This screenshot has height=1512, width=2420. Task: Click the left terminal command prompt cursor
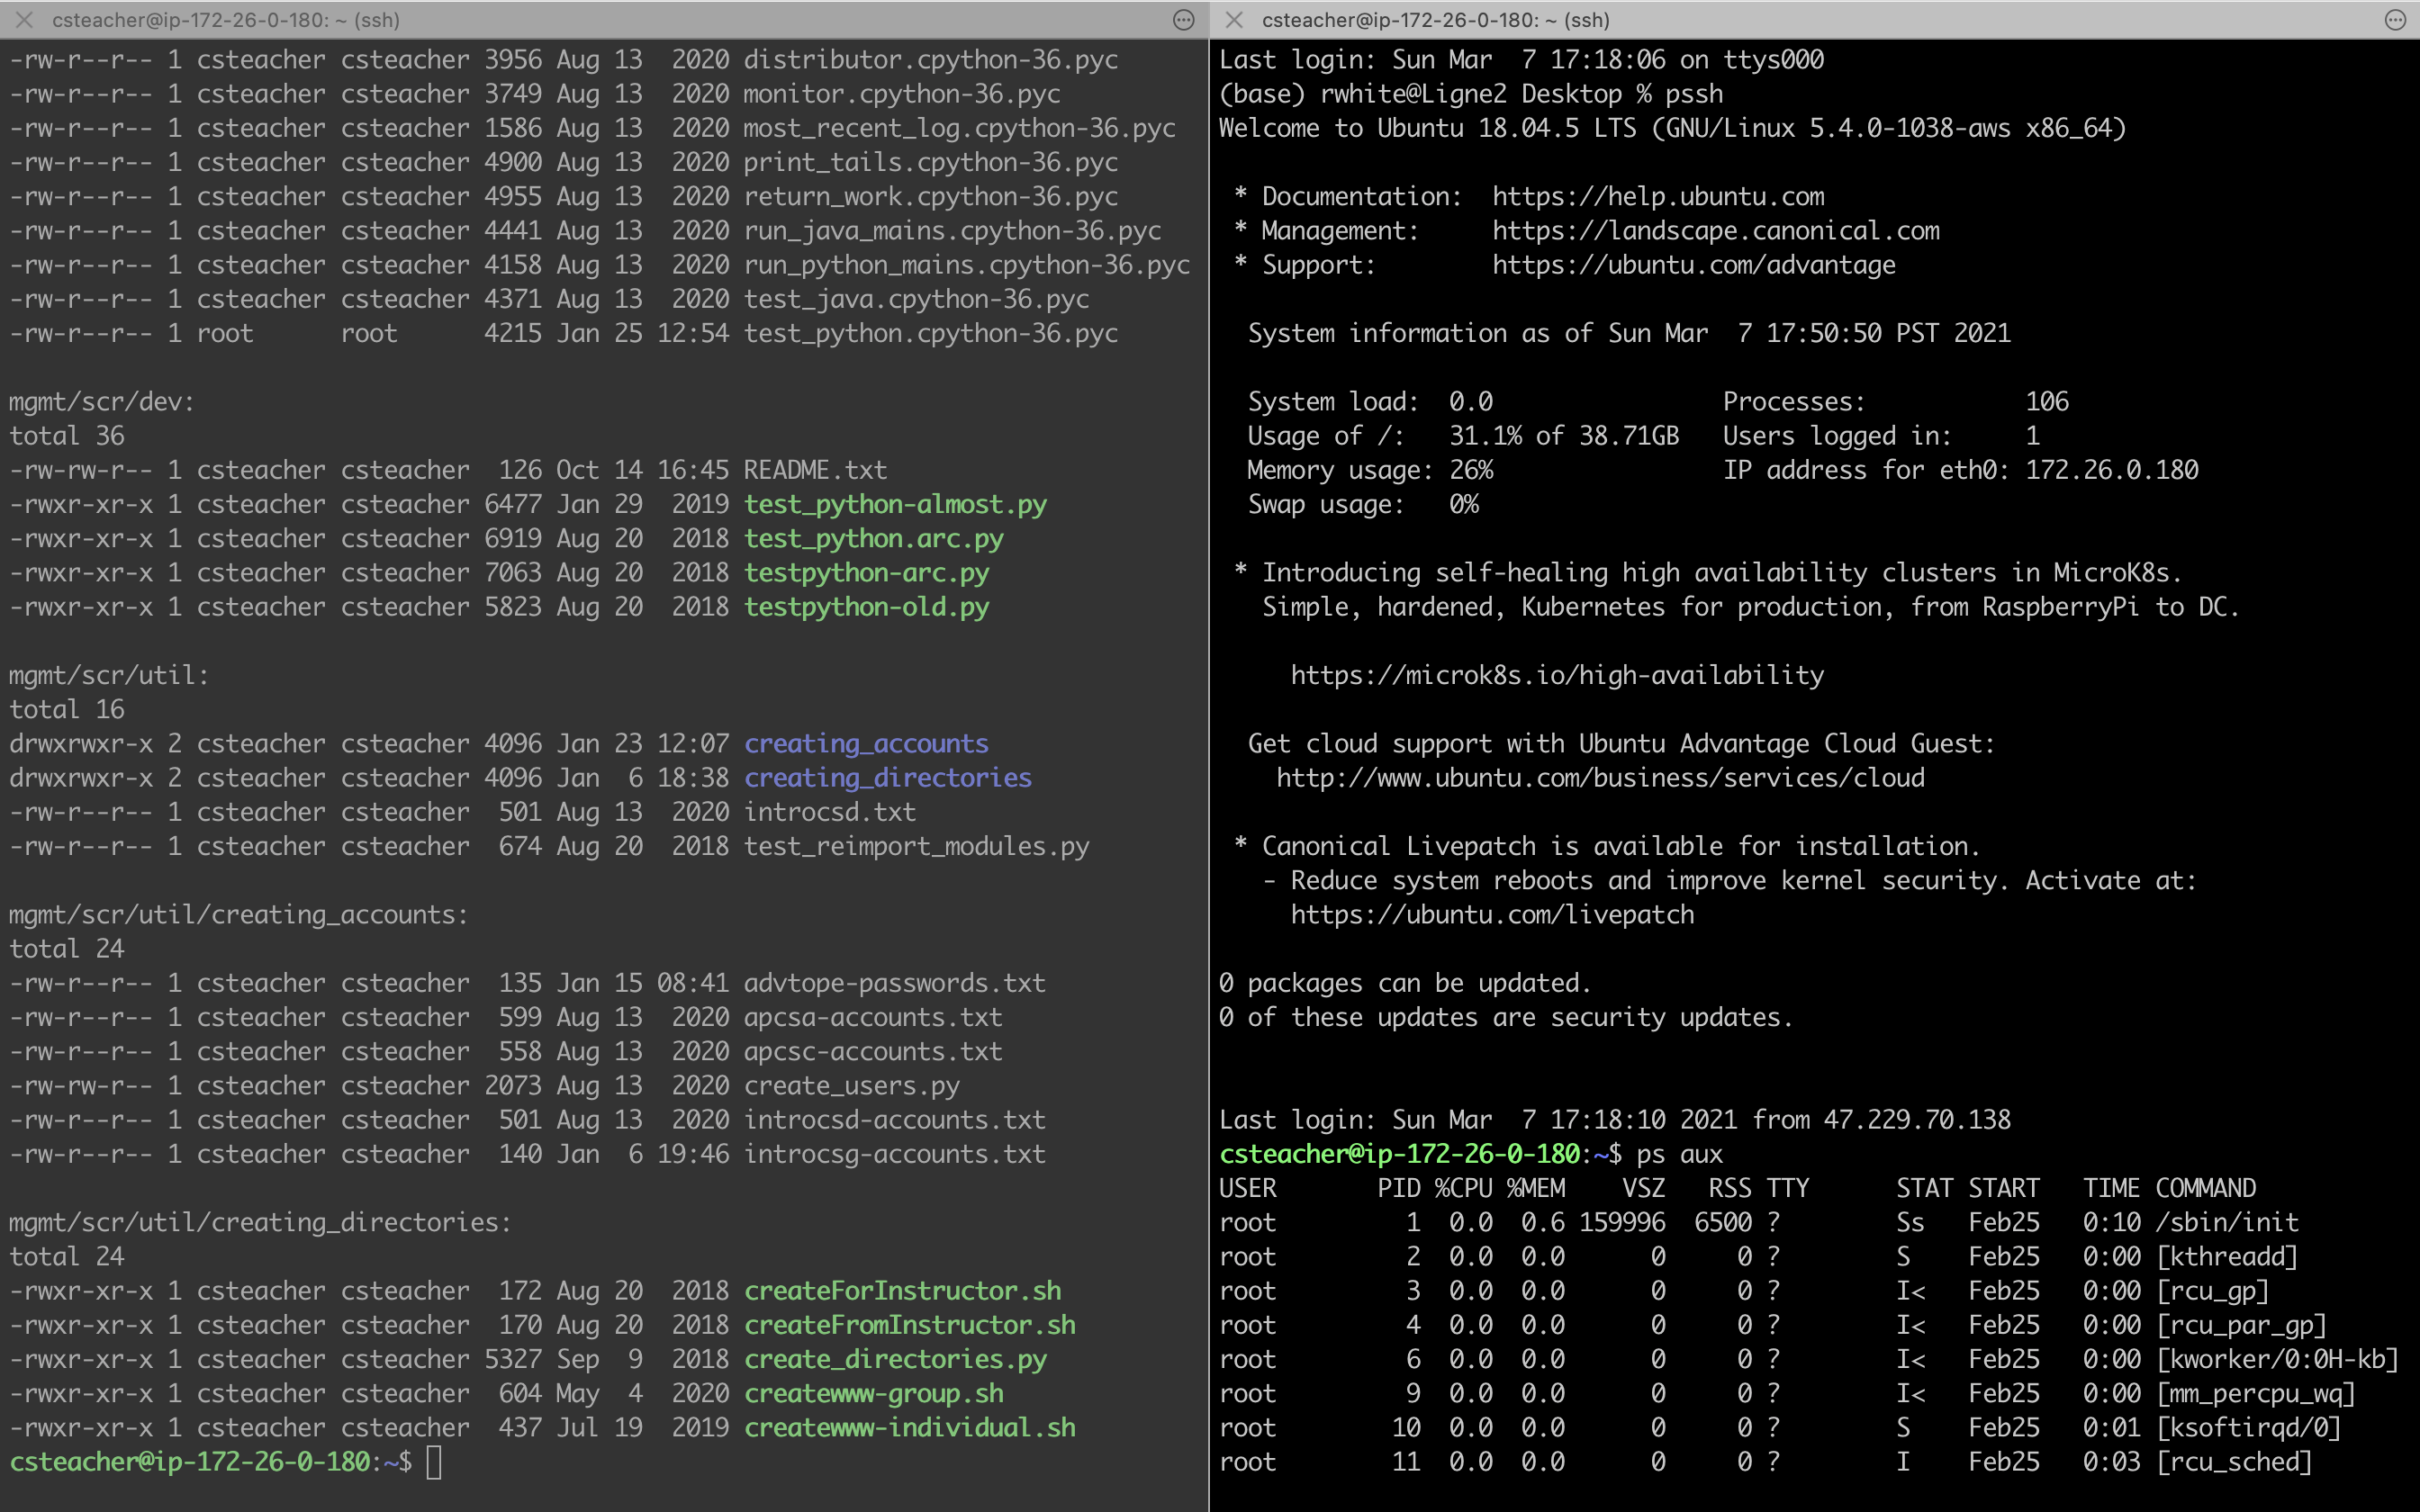tap(434, 1462)
